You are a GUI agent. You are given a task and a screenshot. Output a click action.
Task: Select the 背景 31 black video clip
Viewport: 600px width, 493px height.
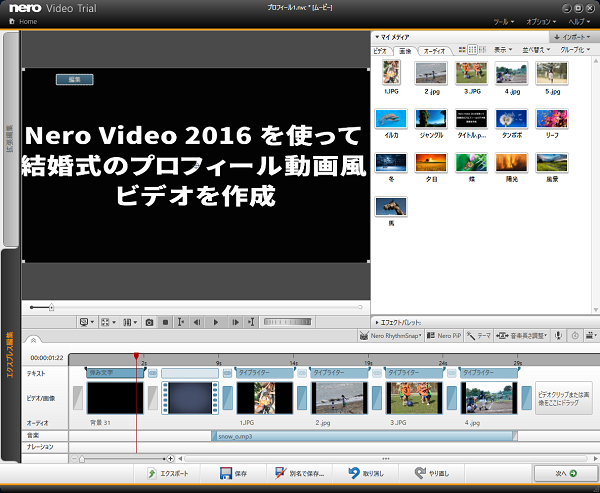tap(115, 398)
